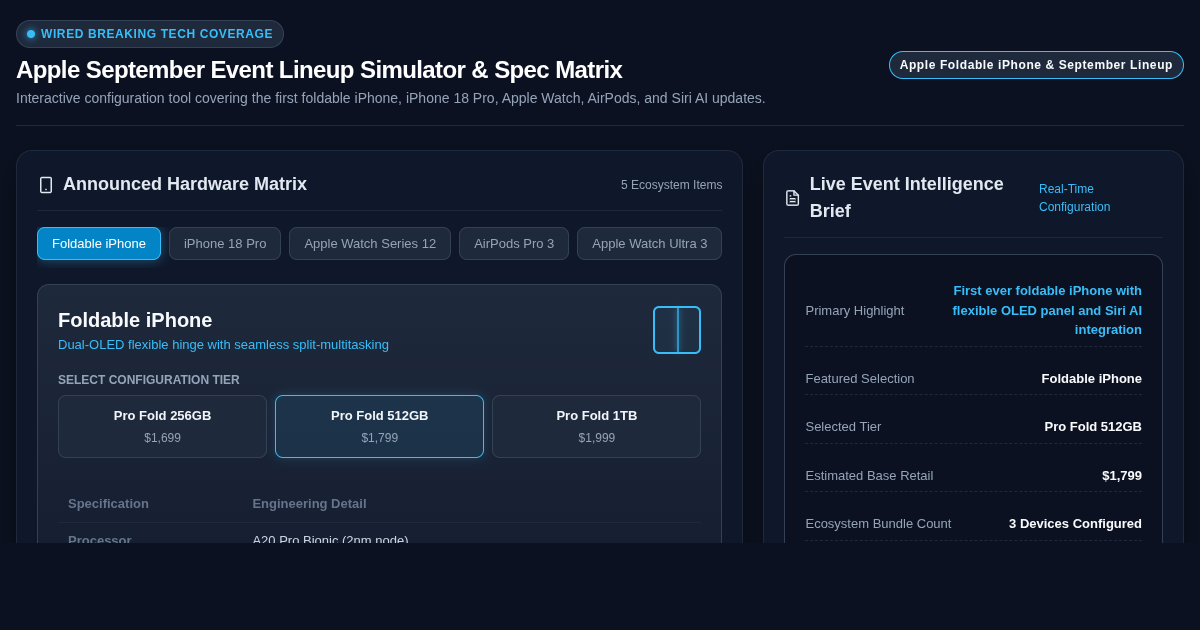The image size is (1200, 630).
Task: Click the Selected Tier value Pro Fold 512GB
Action: (1093, 427)
